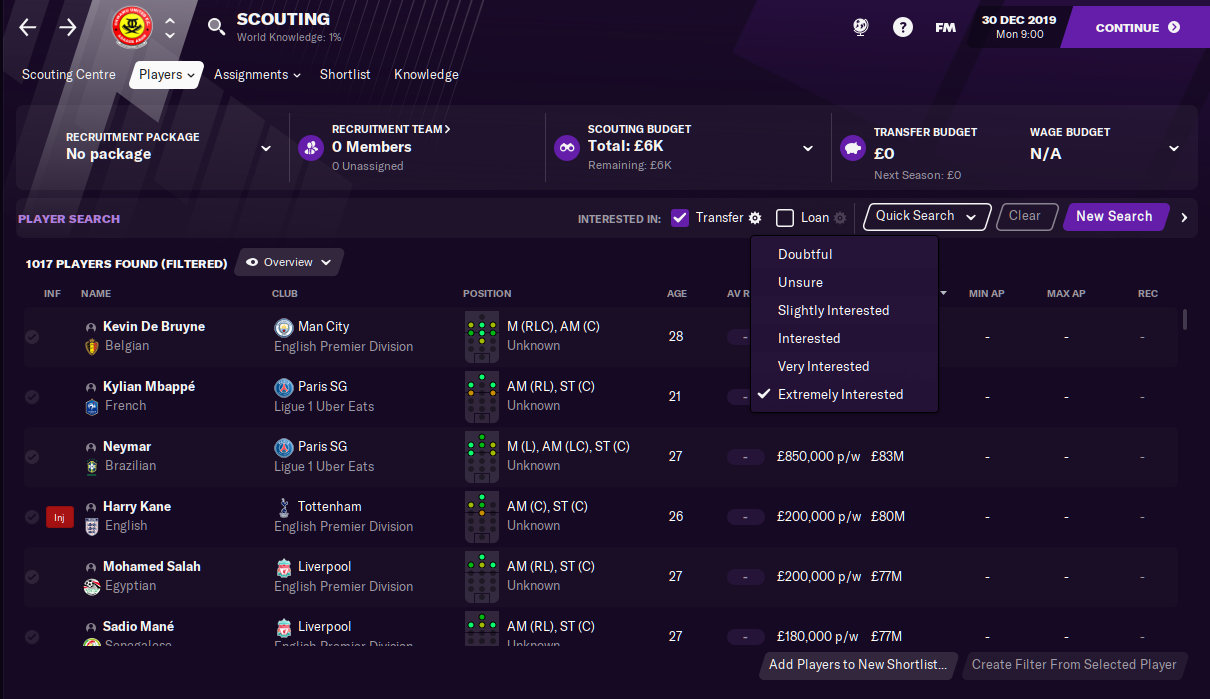Click the club switch up/down chevrons
The image size is (1210, 699).
(169, 28)
